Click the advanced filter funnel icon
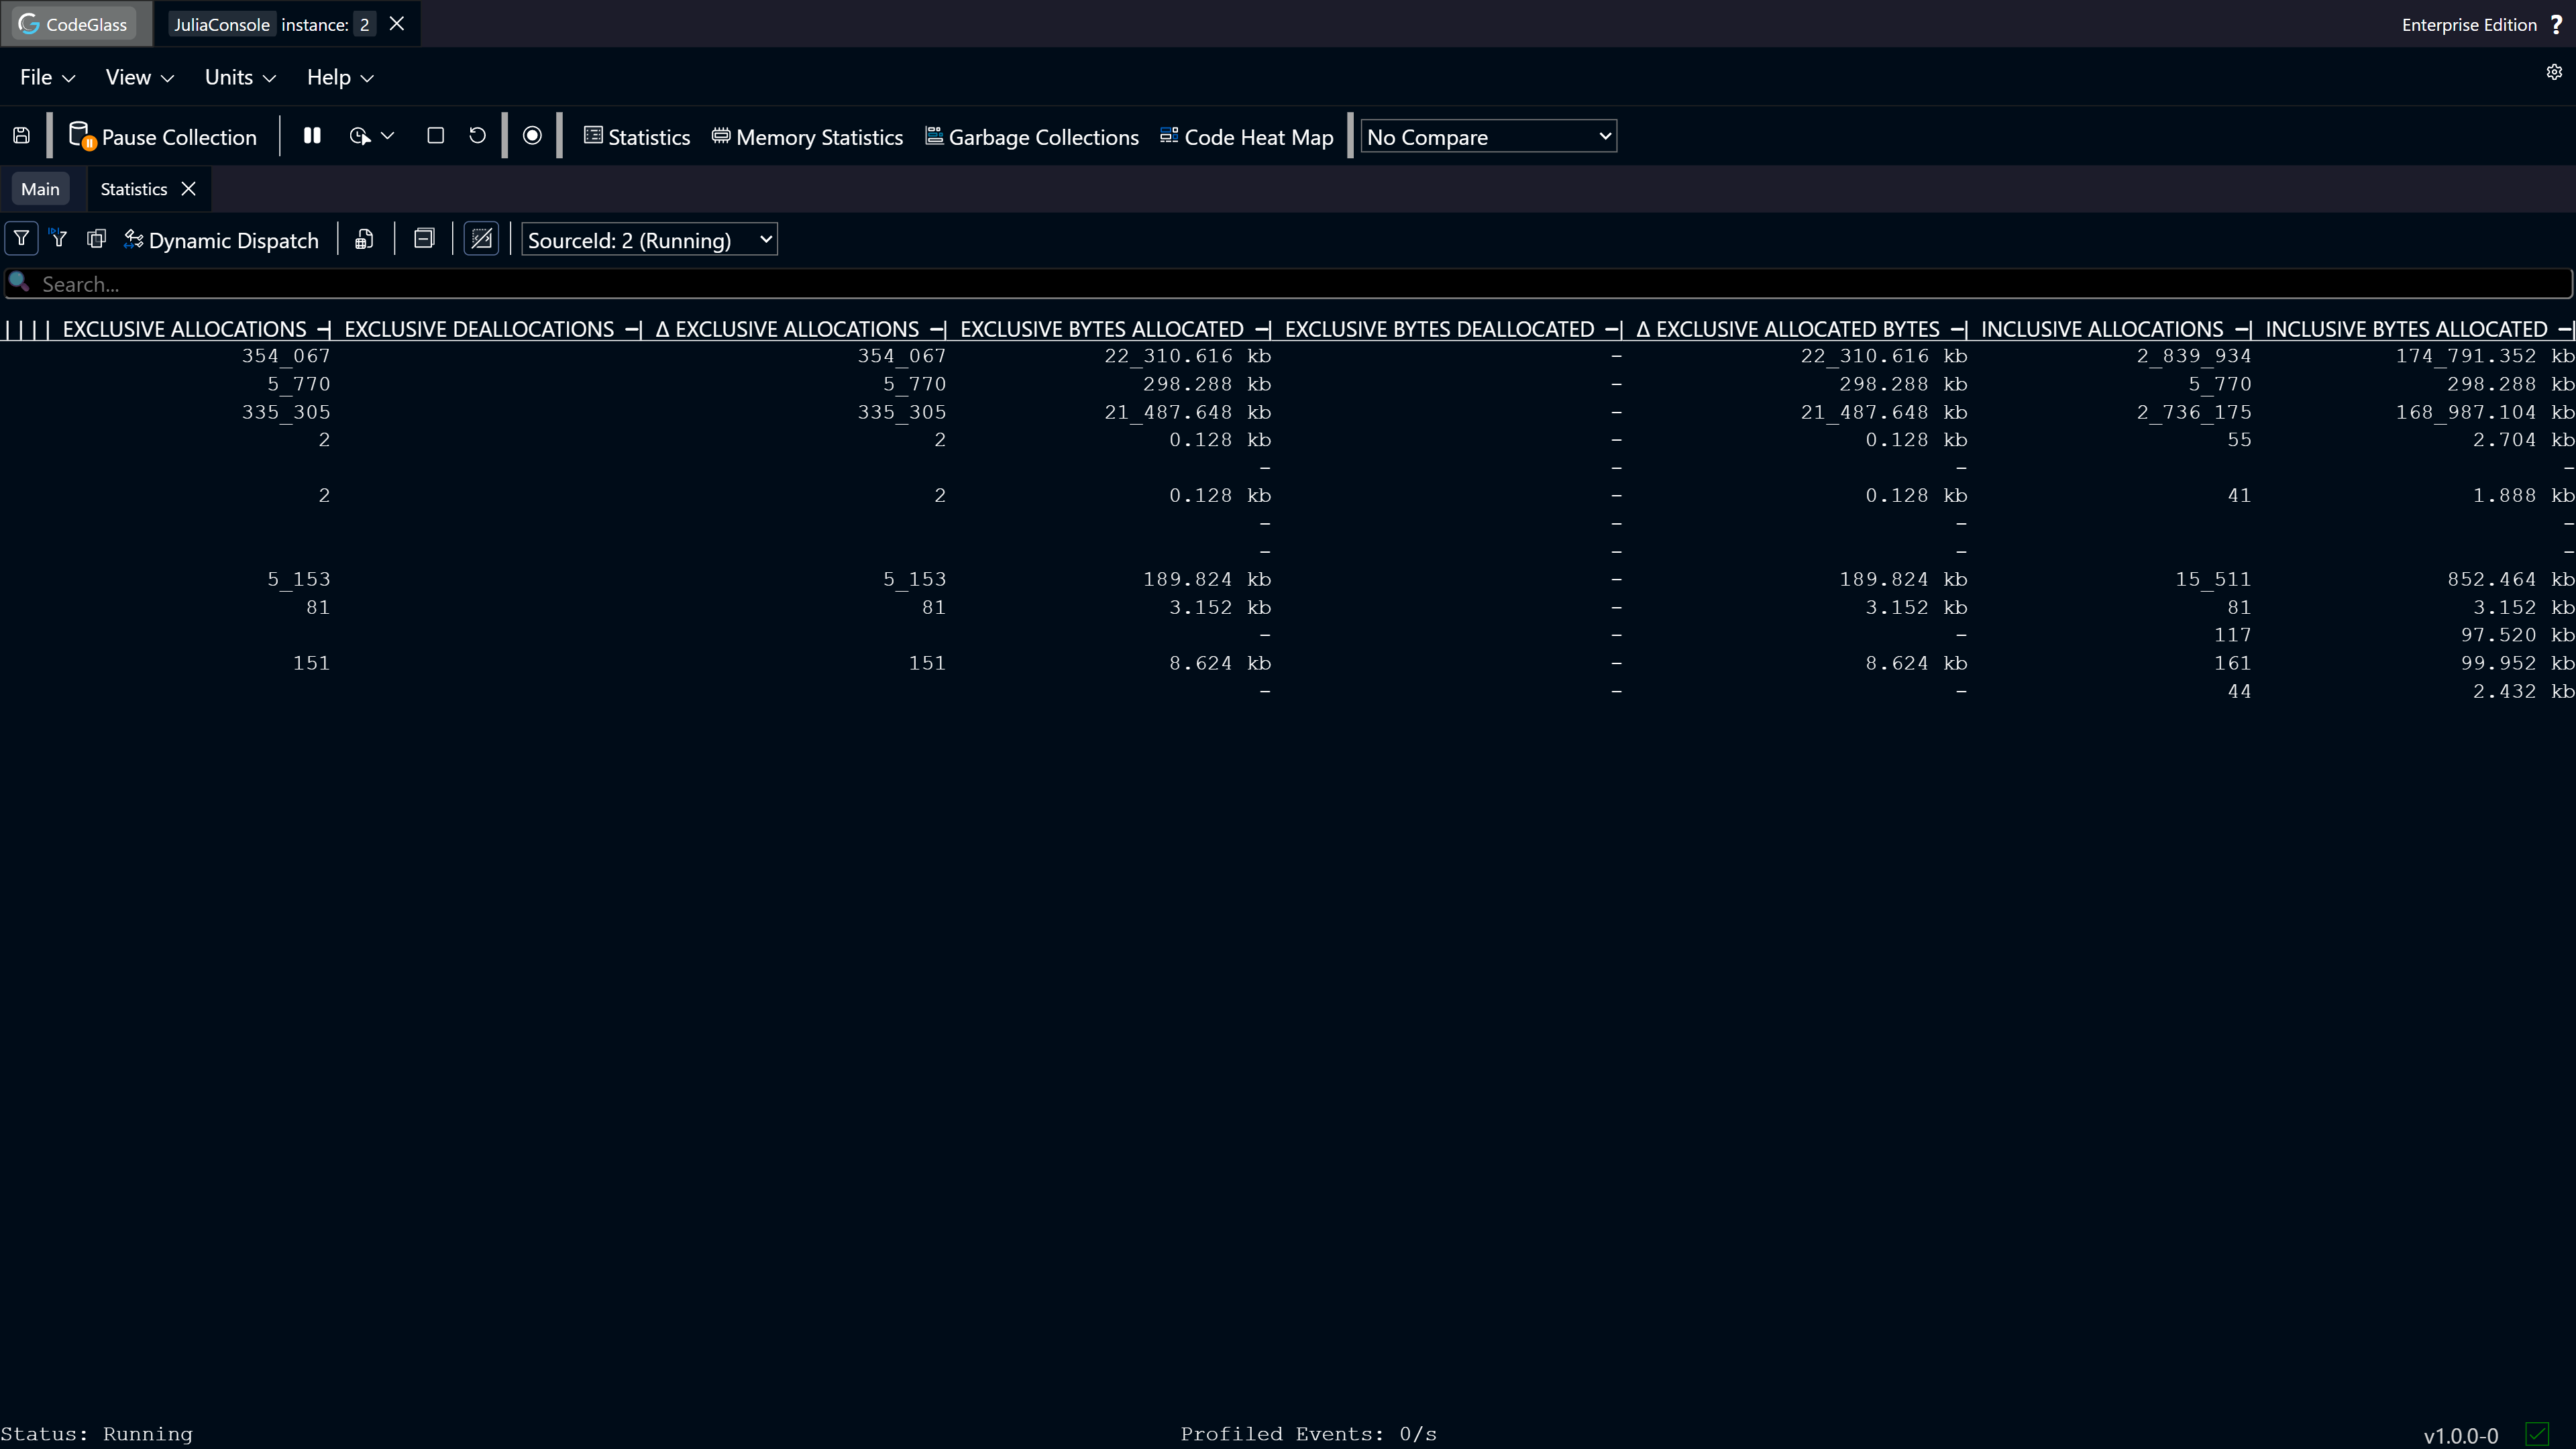The height and width of the screenshot is (1449, 2576). pyautogui.click(x=58, y=238)
